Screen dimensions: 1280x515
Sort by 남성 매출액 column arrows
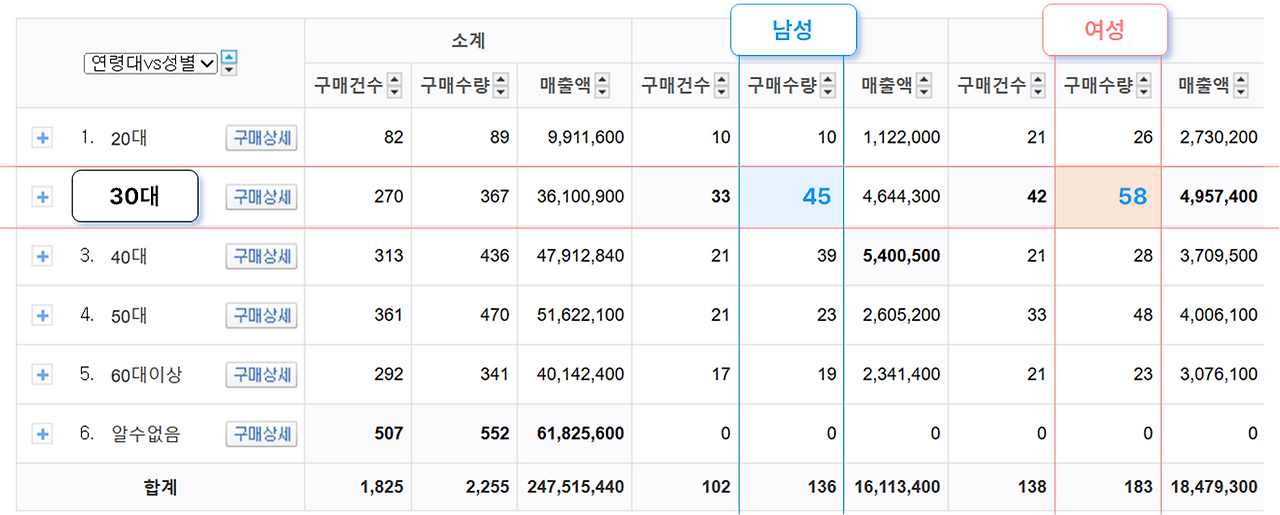(924, 86)
